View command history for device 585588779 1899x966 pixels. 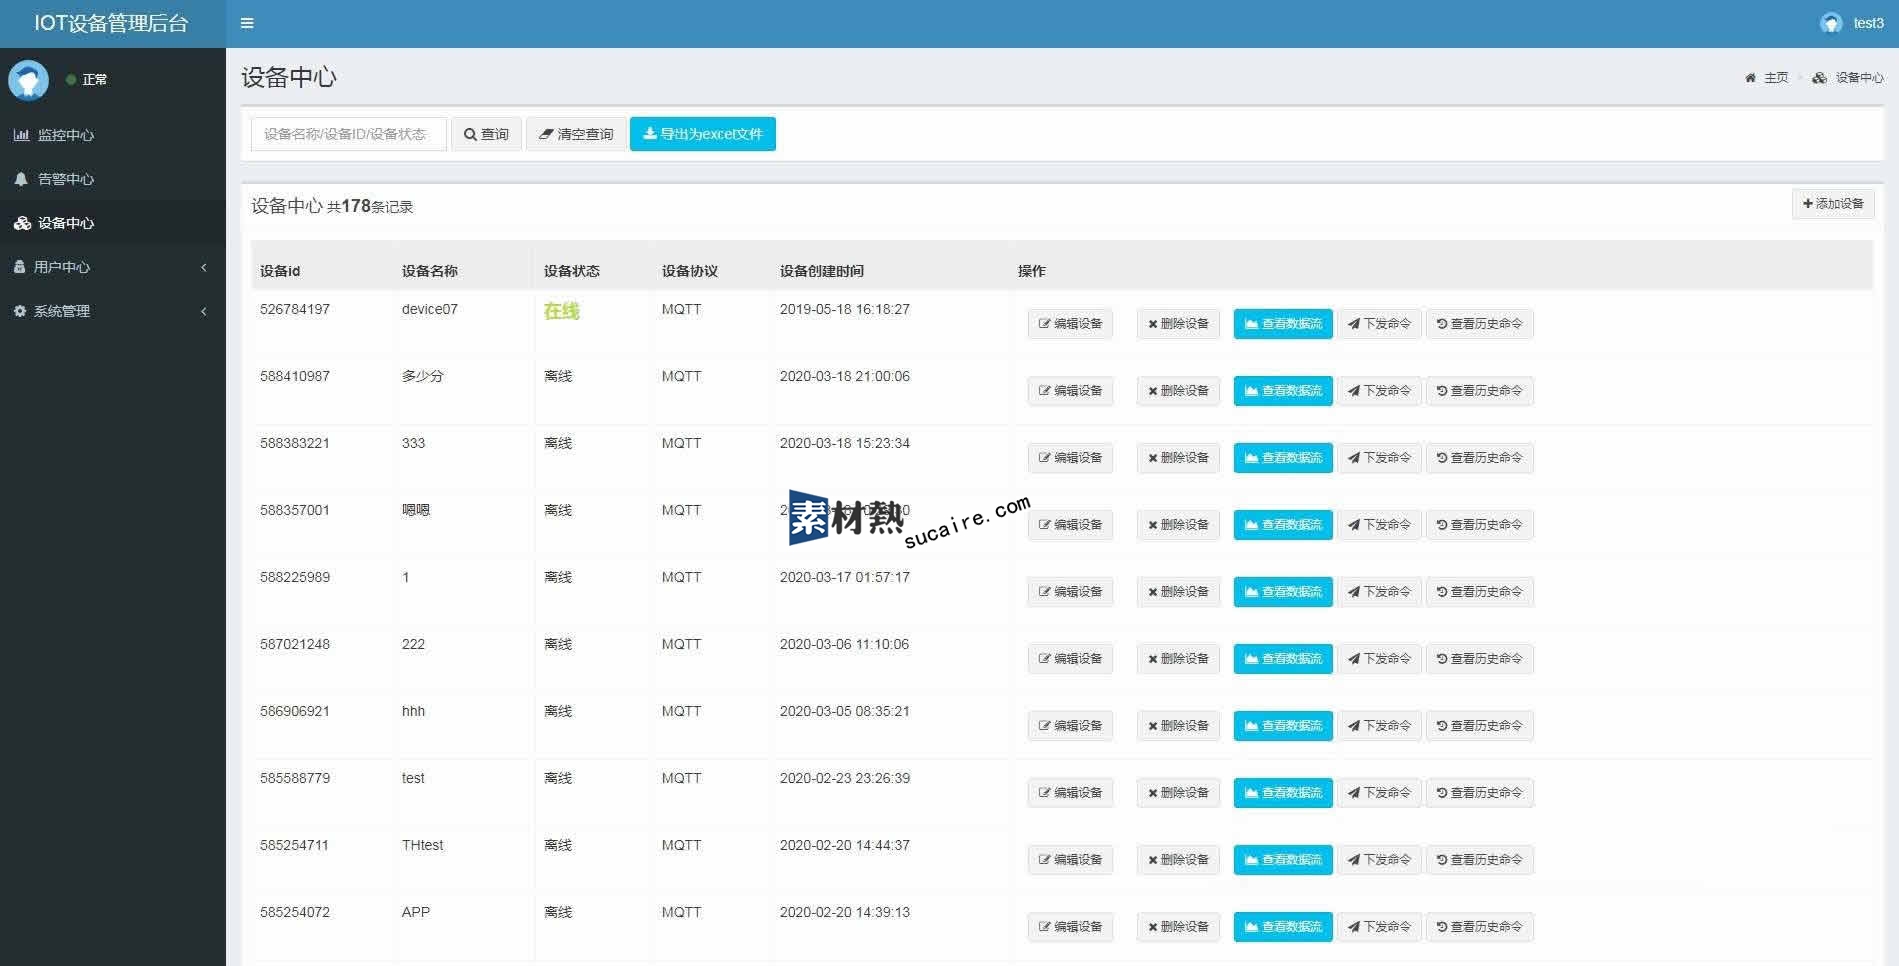[1479, 793]
